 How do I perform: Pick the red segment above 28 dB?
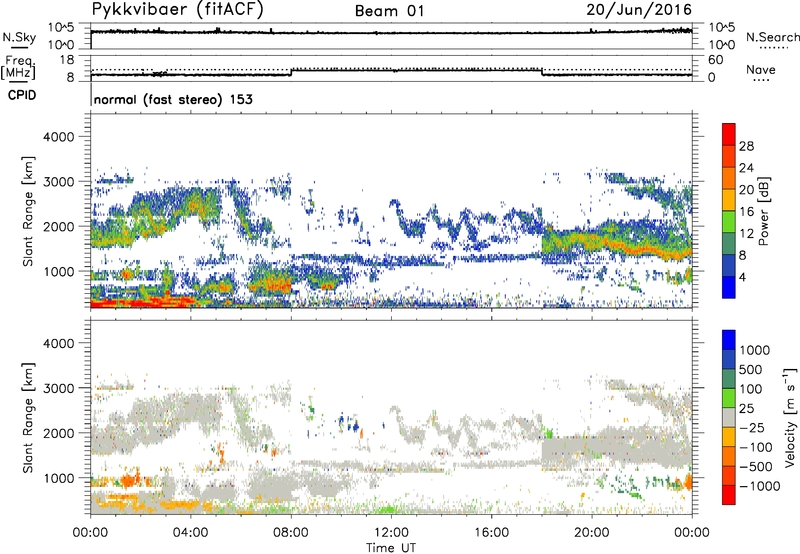pyautogui.click(x=729, y=135)
